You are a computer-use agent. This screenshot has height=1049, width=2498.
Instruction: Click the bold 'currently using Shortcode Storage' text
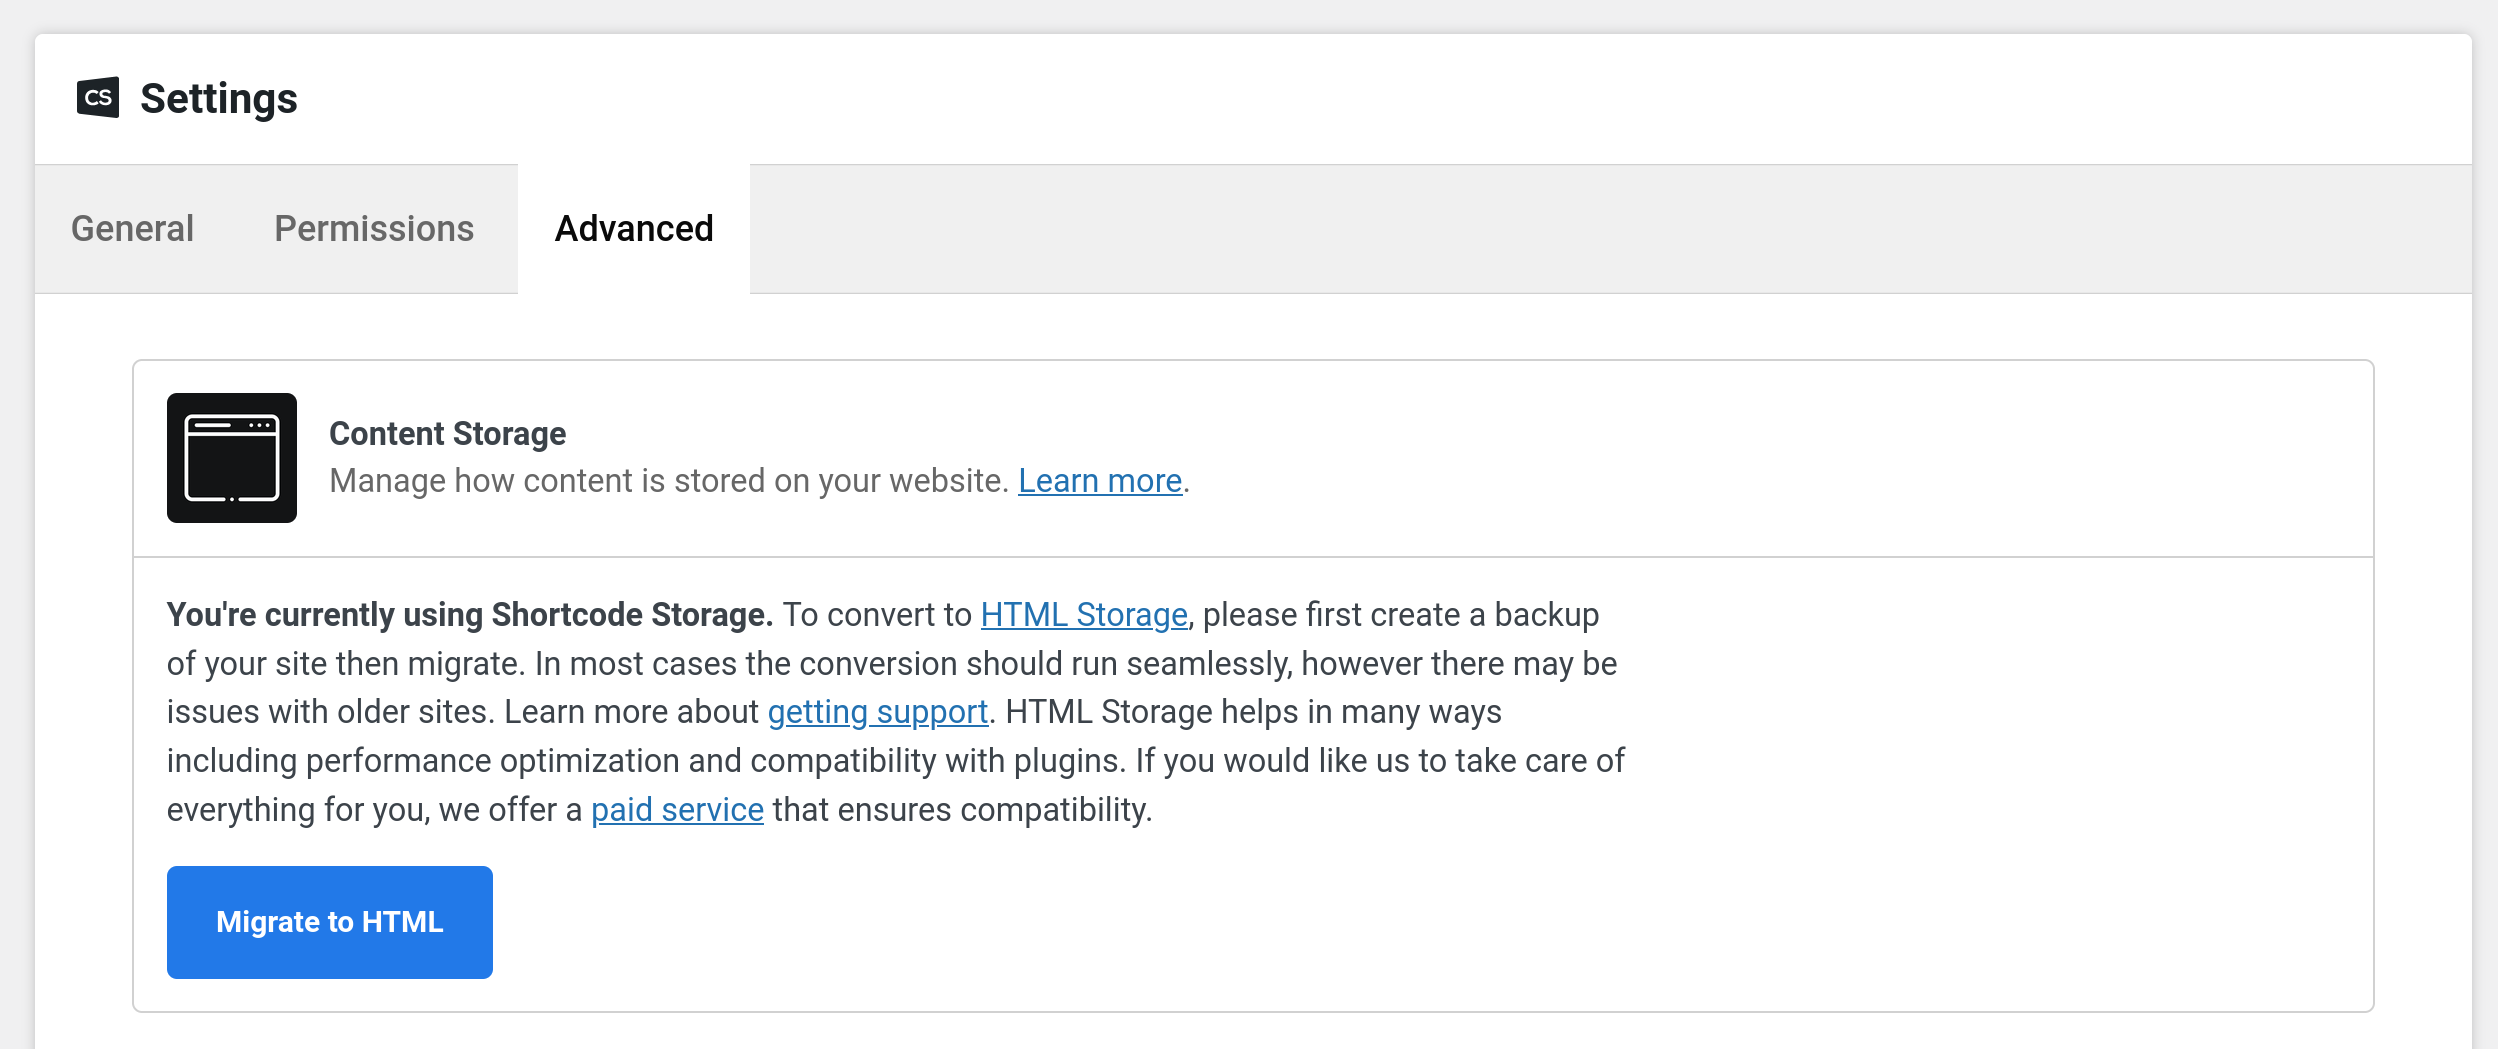point(470,615)
